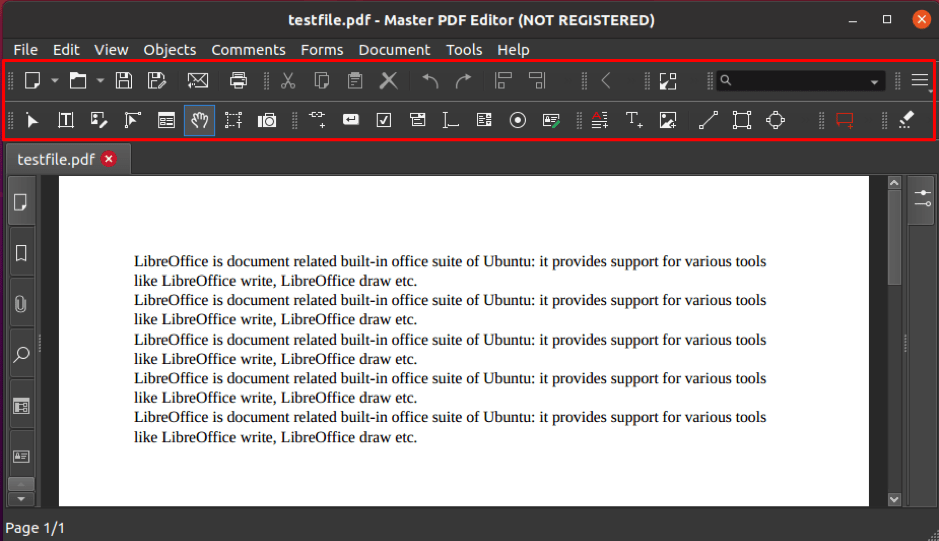Send the file by email envelope icon
939x541 pixels.
pyautogui.click(x=198, y=80)
